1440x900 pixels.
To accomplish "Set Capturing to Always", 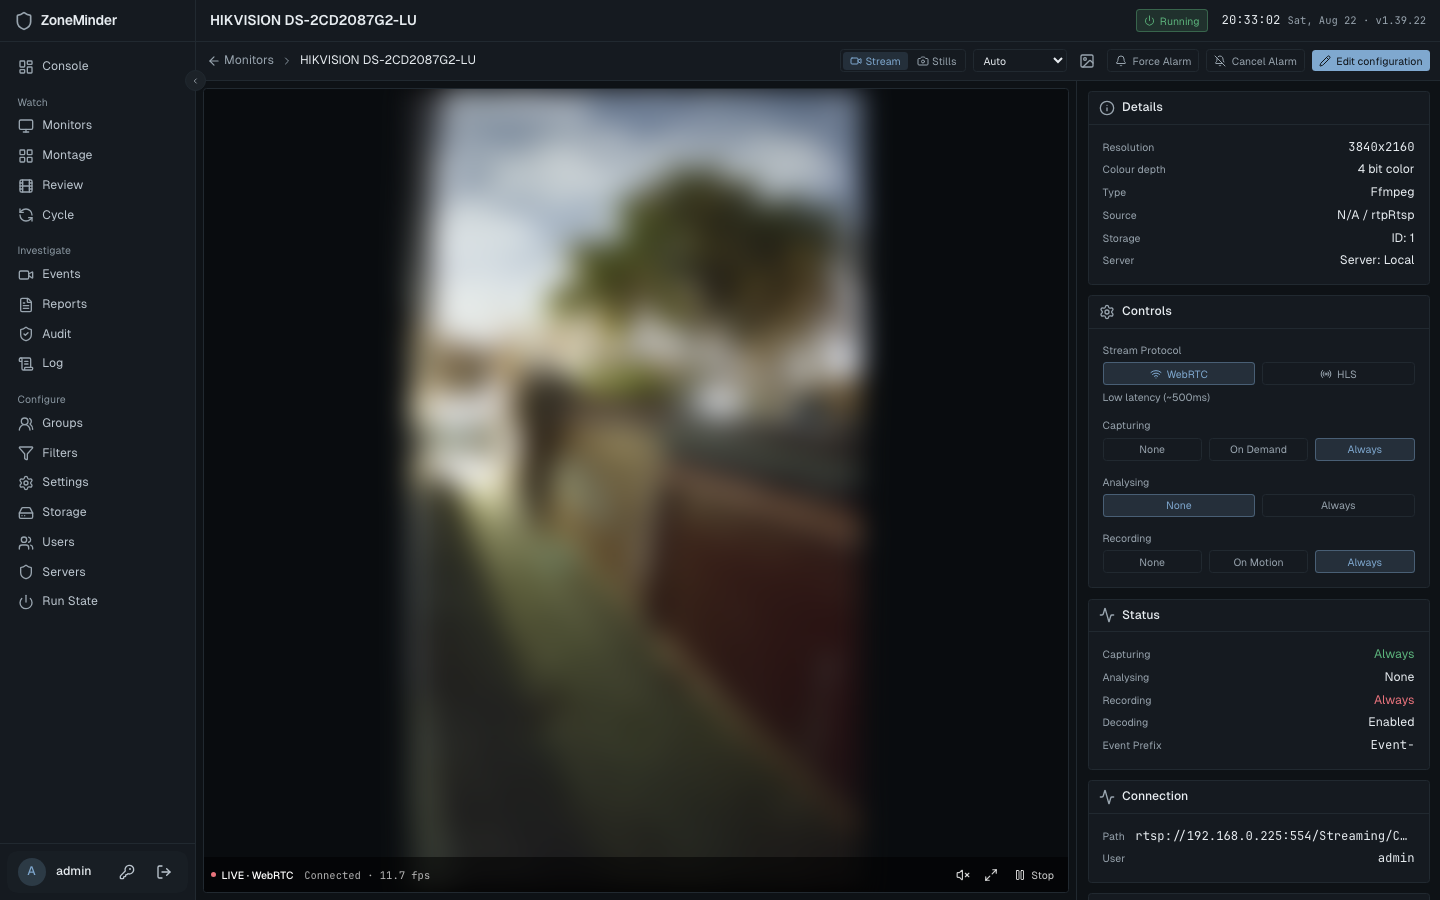I will click(x=1365, y=450).
